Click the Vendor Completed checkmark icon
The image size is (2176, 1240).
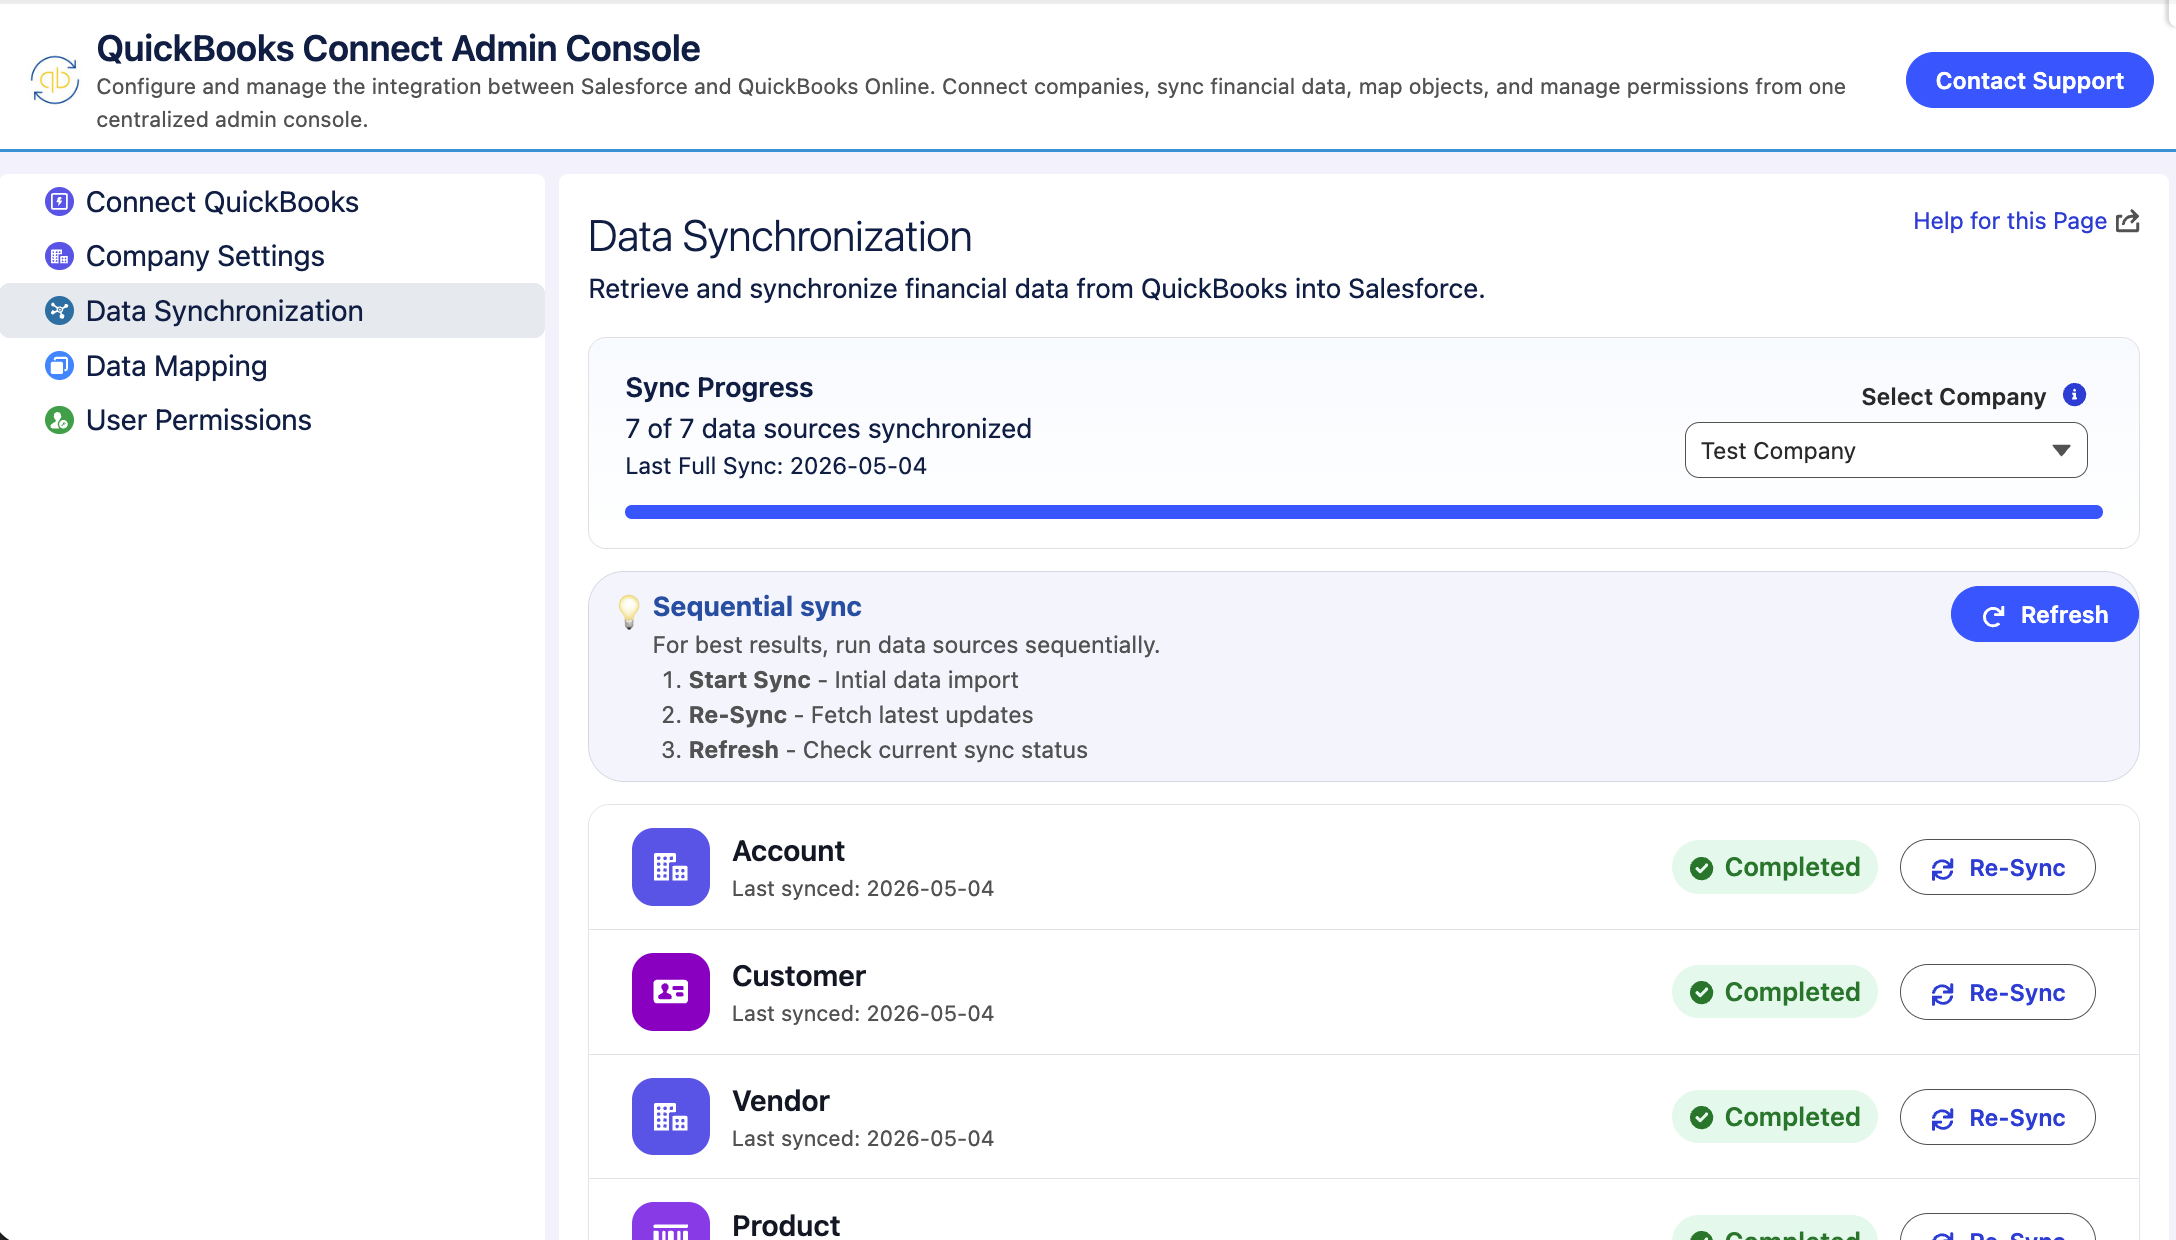click(1702, 1118)
